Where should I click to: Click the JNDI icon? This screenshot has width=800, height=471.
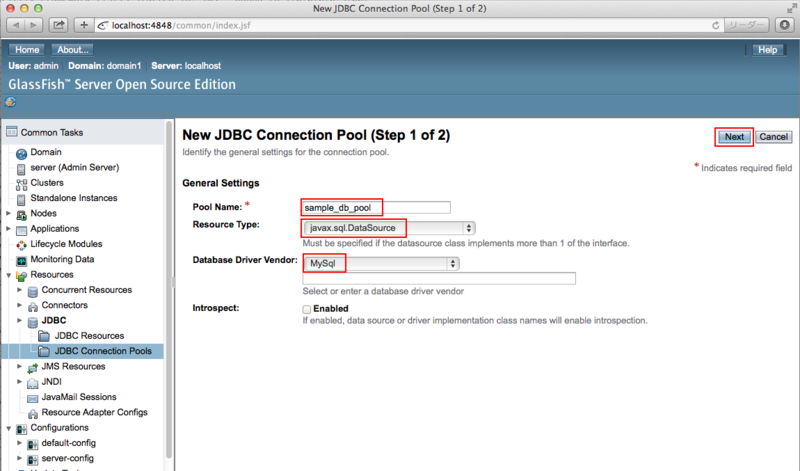(x=33, y=383)
